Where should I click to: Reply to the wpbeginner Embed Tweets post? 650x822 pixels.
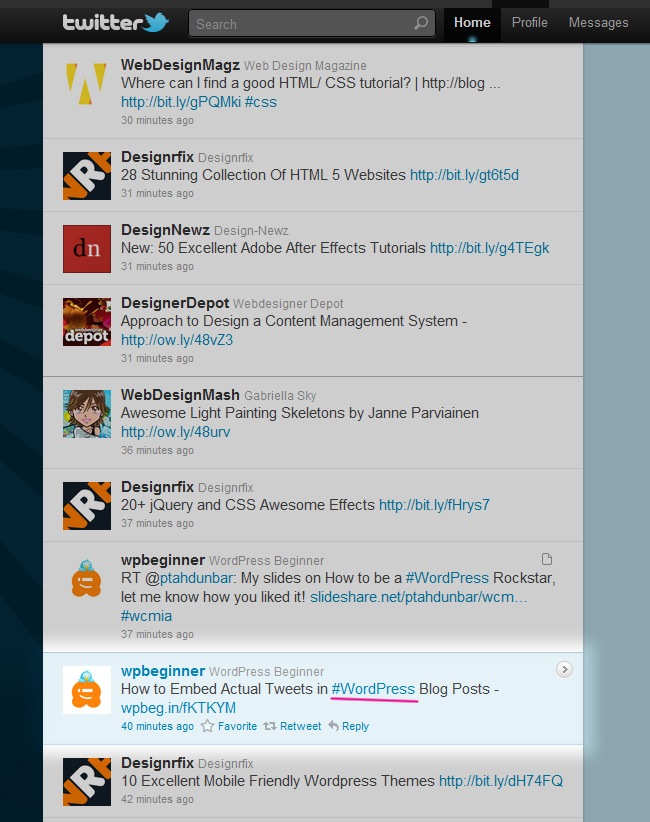348,726
